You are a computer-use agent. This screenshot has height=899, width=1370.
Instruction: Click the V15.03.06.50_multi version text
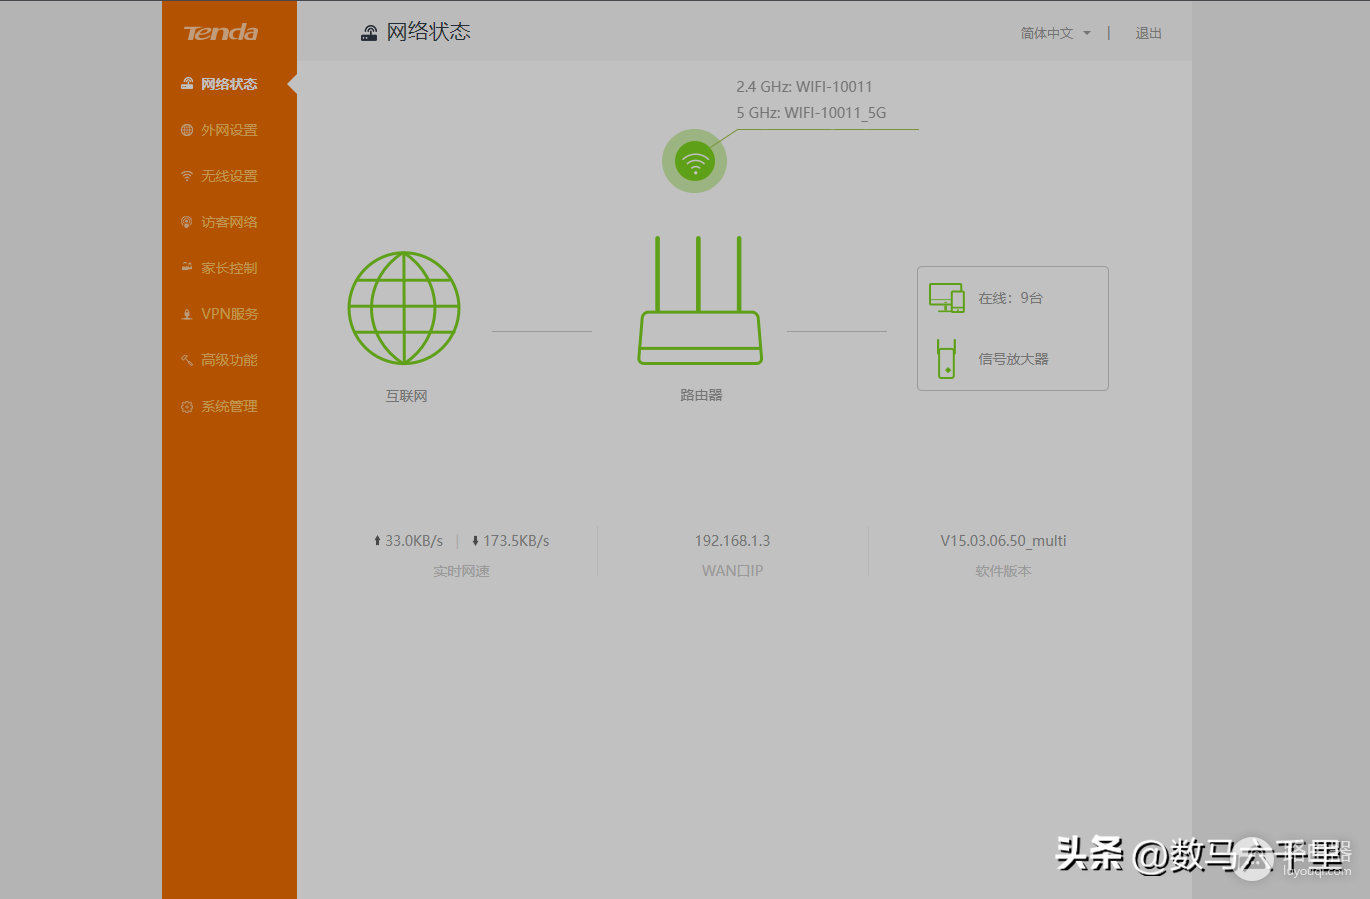pos(1003,541)
